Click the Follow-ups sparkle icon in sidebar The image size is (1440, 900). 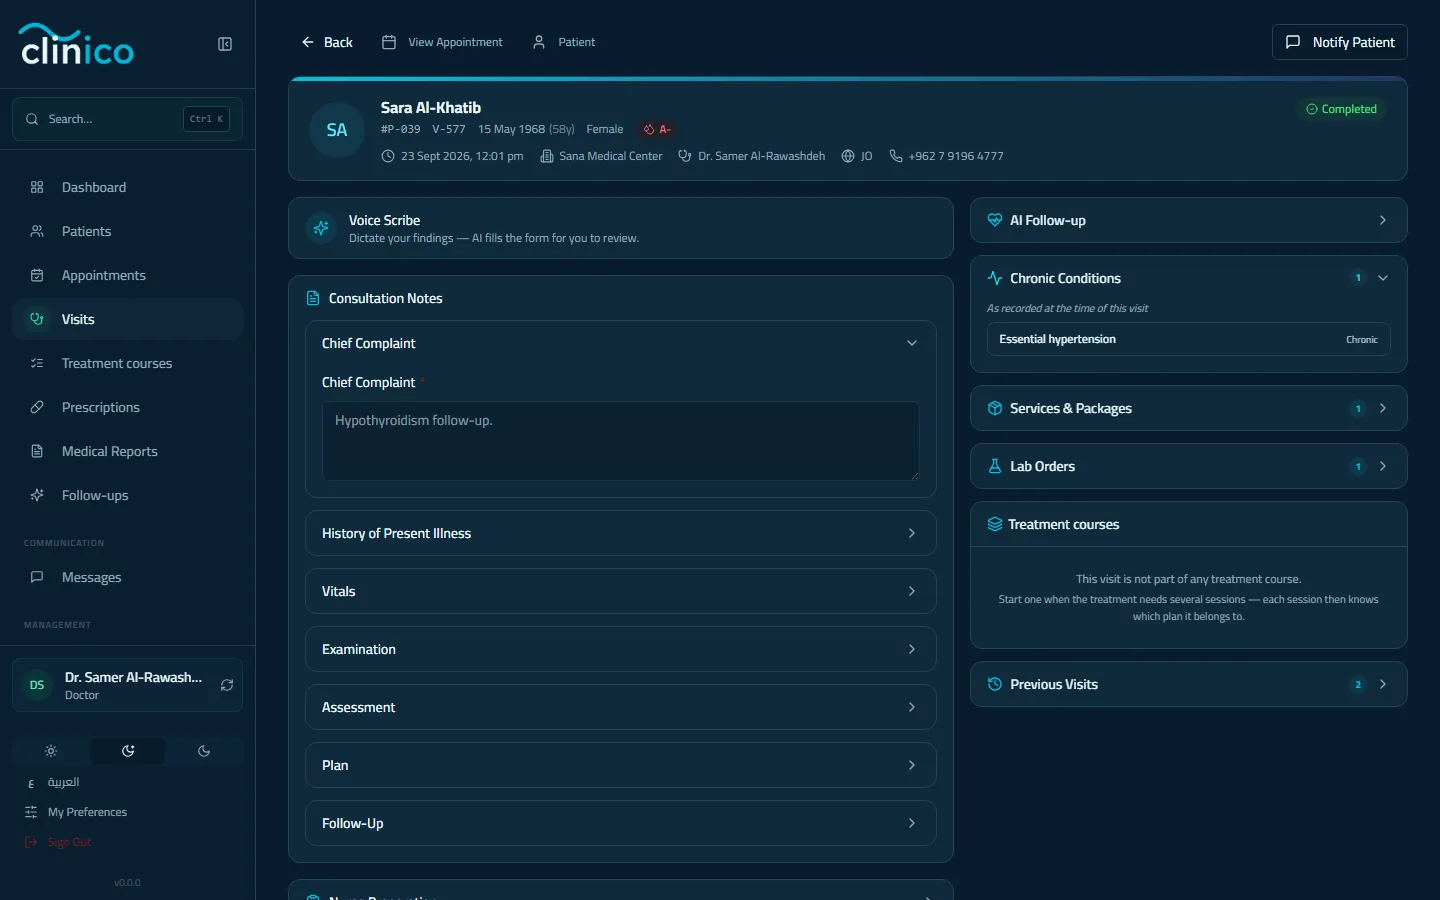click(37, 495)
